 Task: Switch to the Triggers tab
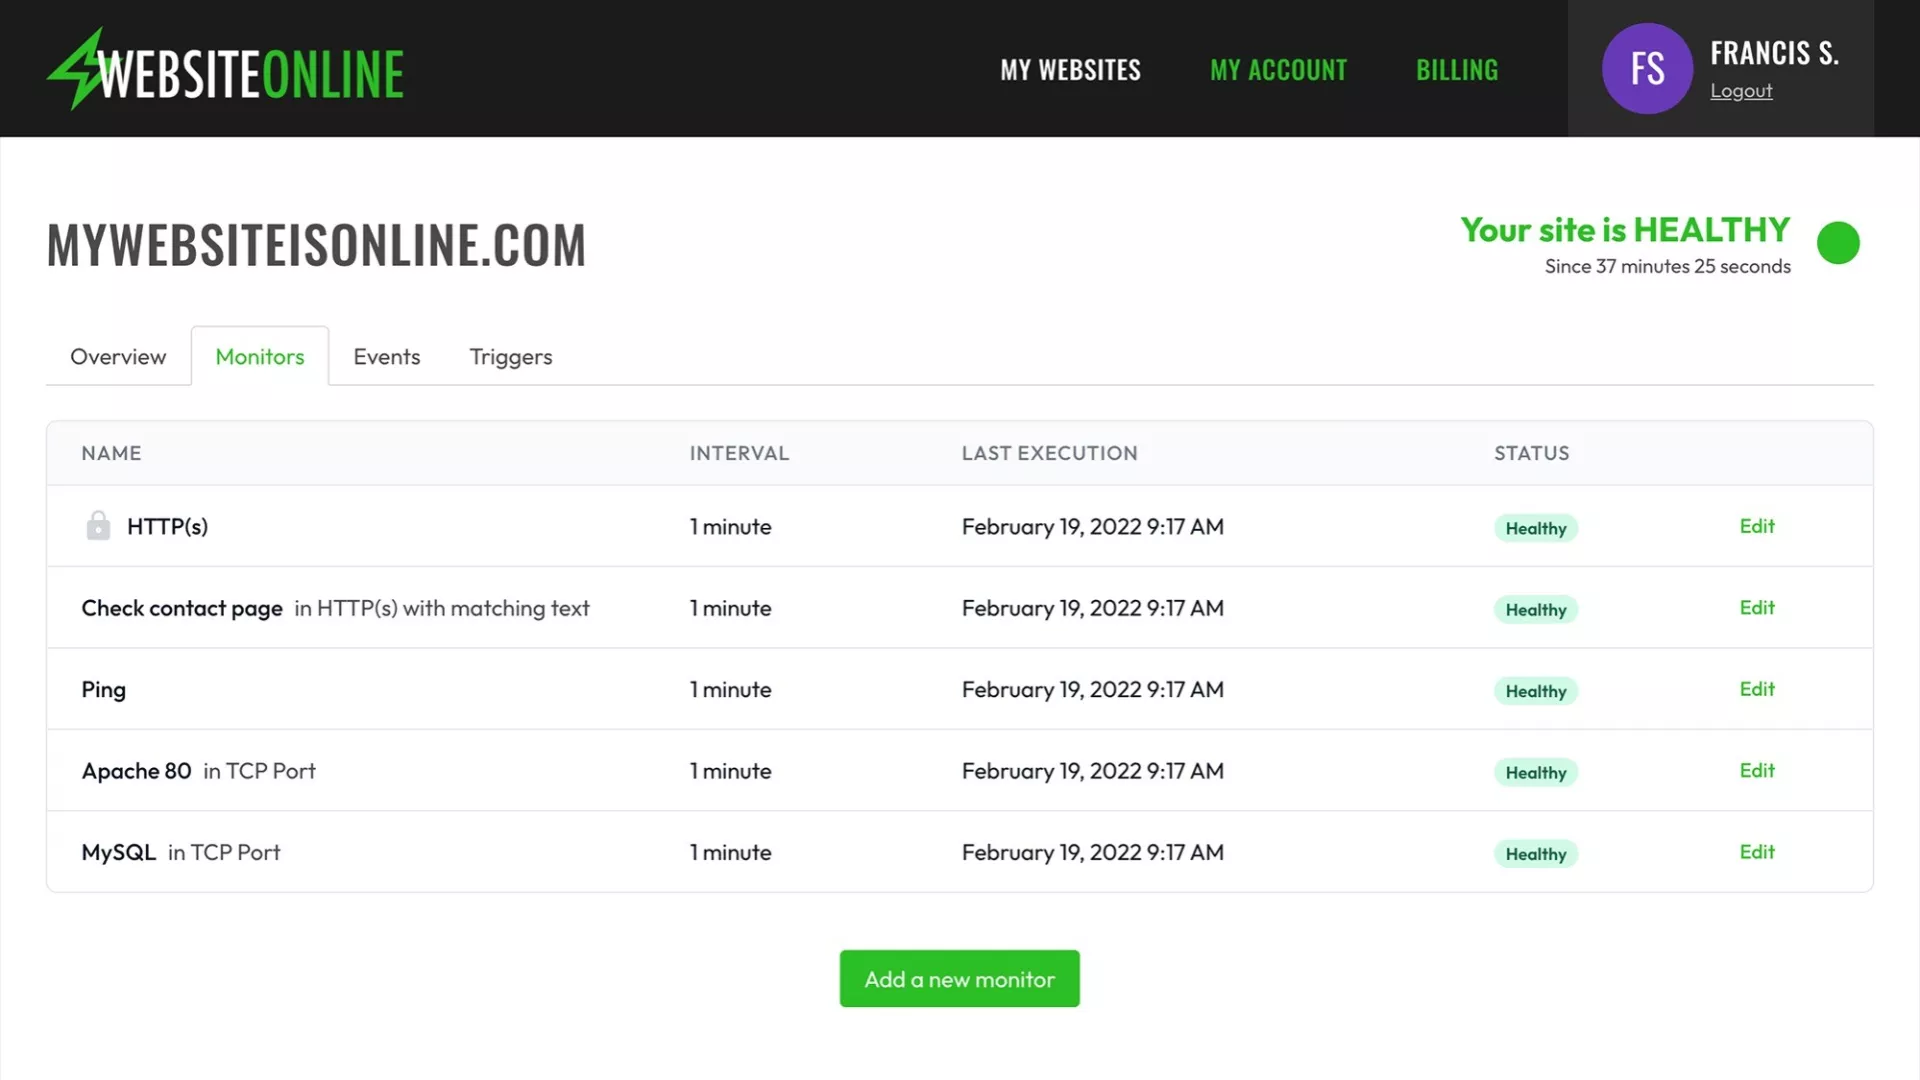point(510,357)
